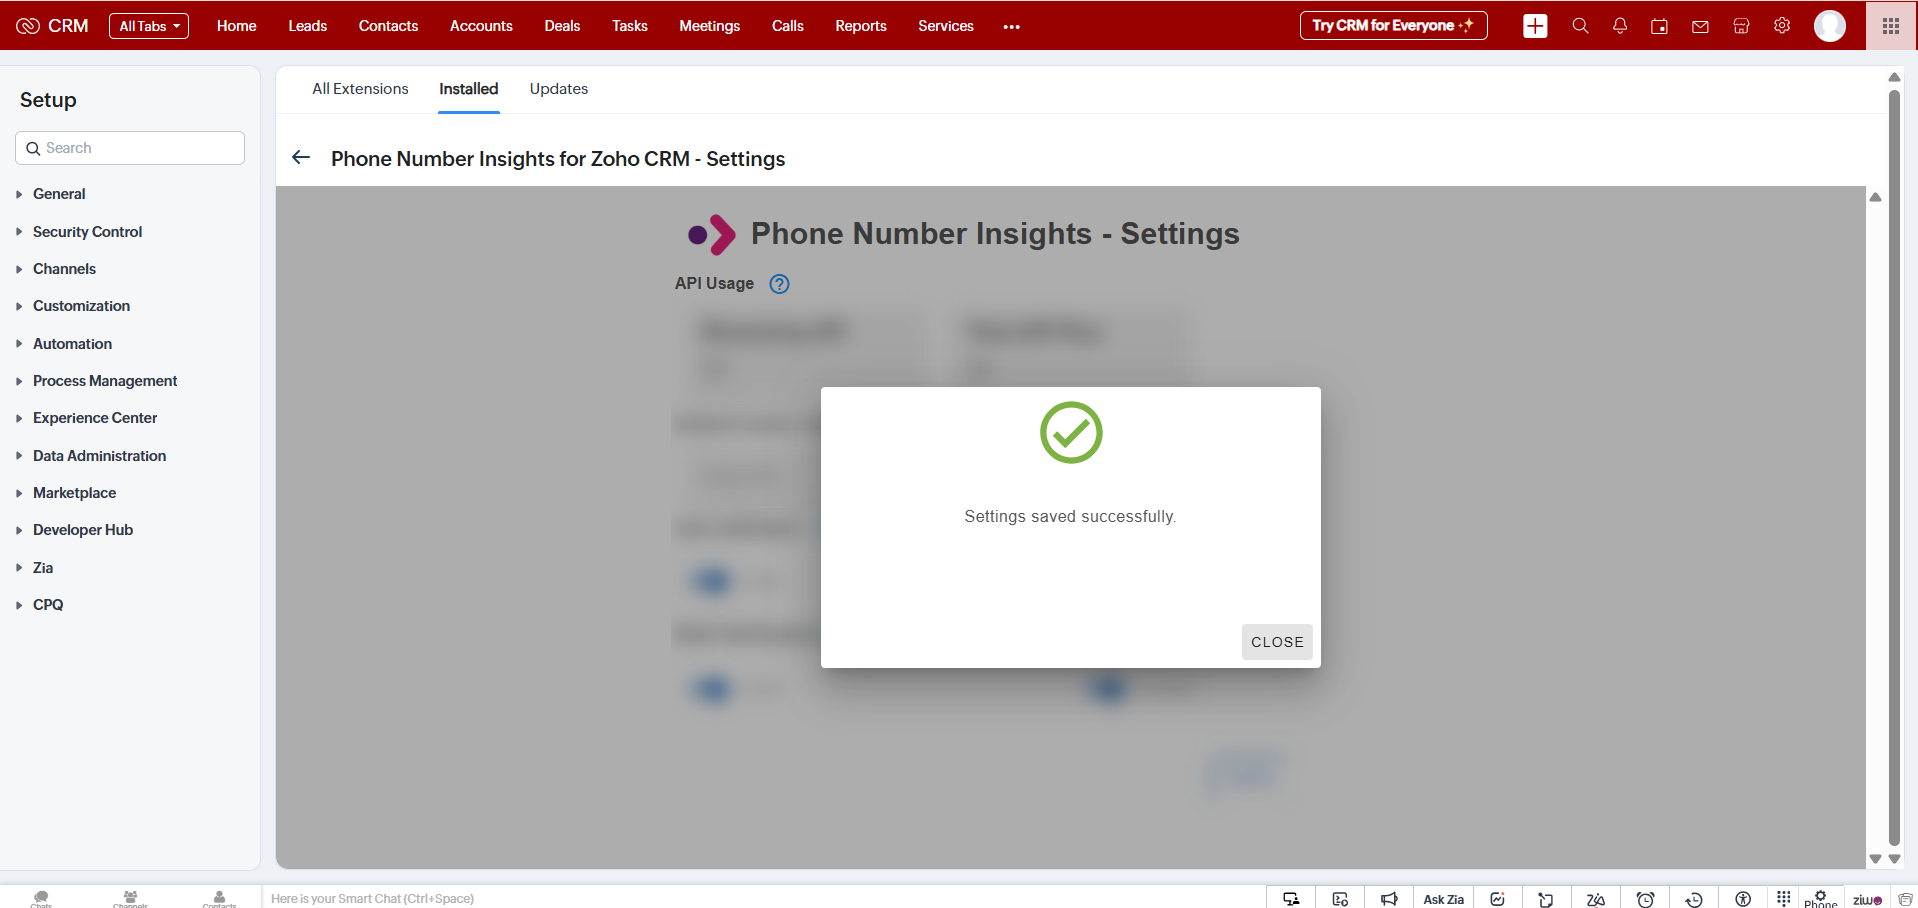The image size is (1918, 908).
Task: Expand Customization section
Action: pyautogui.click(x=81, y=306)
